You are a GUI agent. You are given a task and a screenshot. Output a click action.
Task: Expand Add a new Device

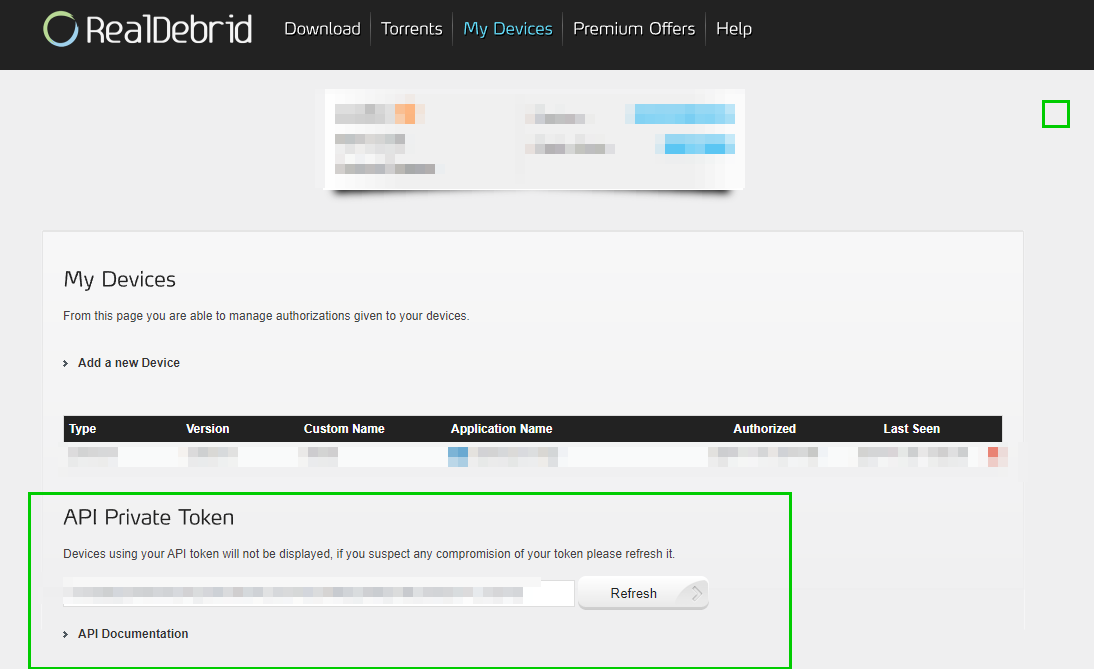pos(128,363)
